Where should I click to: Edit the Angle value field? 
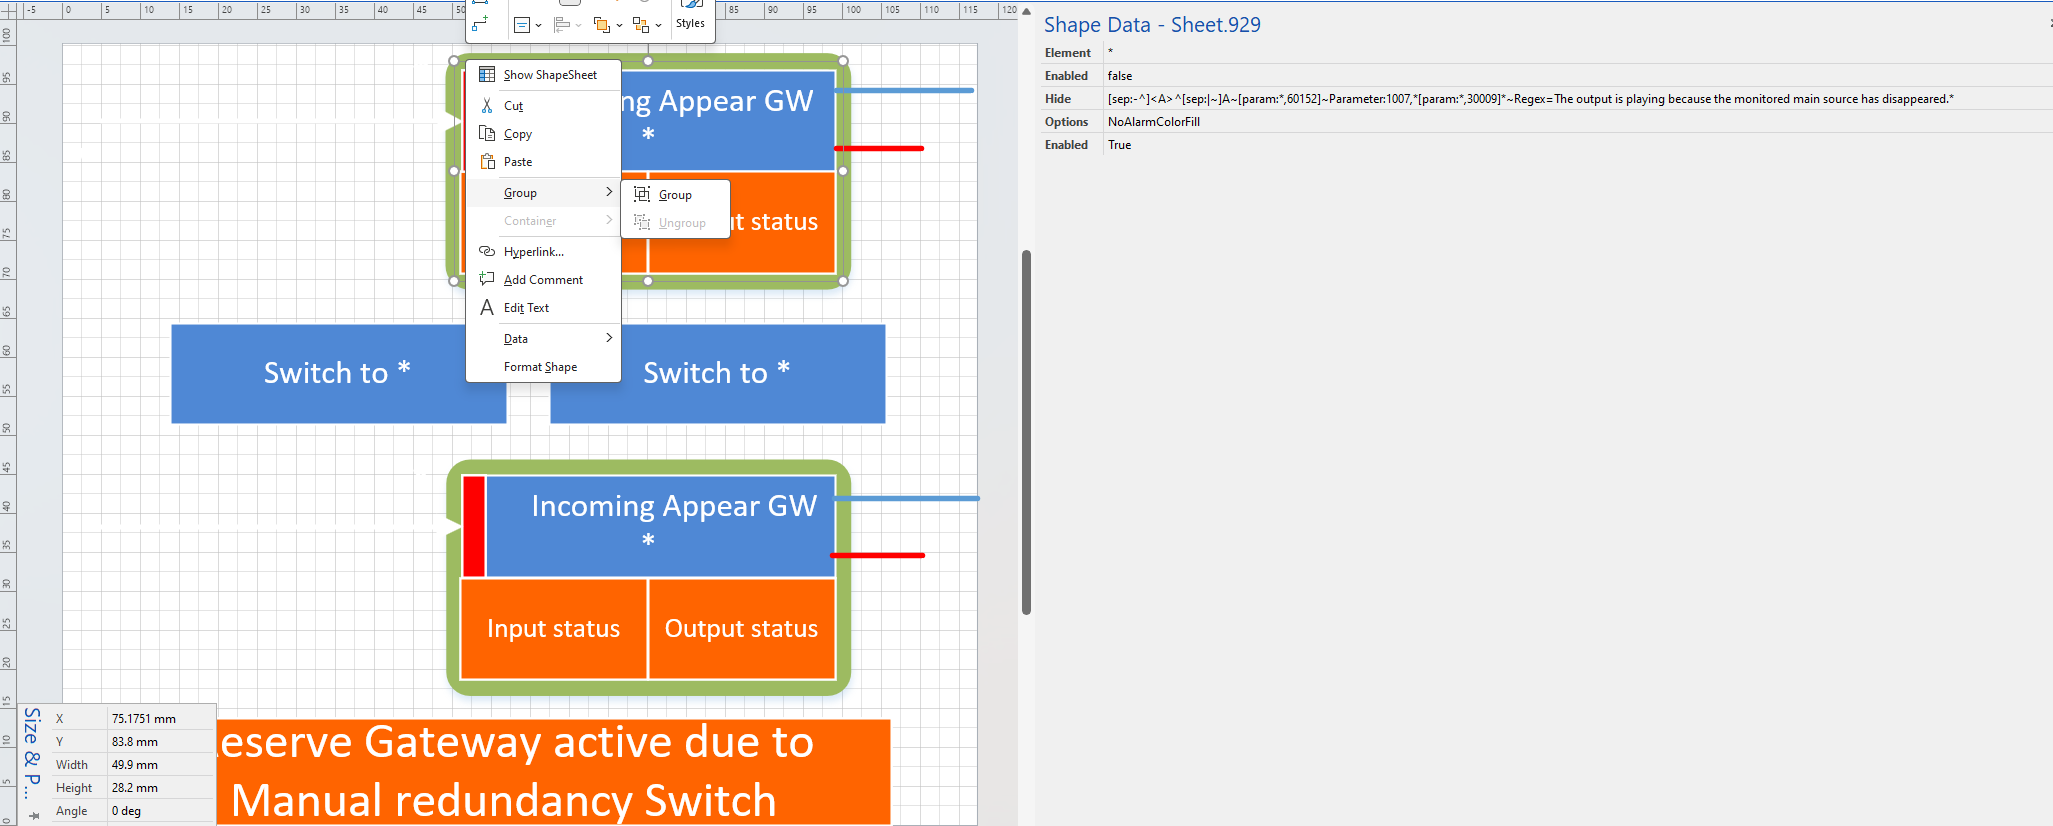[160, 811]
